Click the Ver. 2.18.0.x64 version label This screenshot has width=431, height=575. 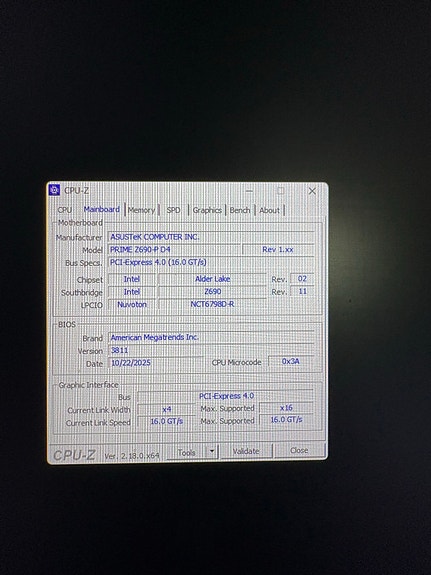[x=132, y=456]
